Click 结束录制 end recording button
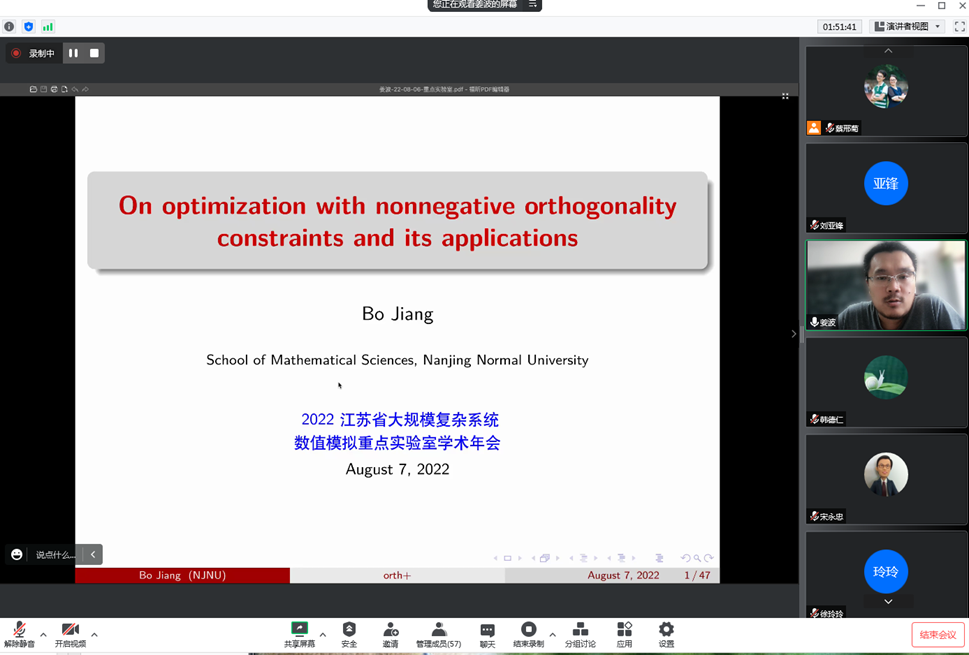This screenshot has height=655, width=969. 528,634
